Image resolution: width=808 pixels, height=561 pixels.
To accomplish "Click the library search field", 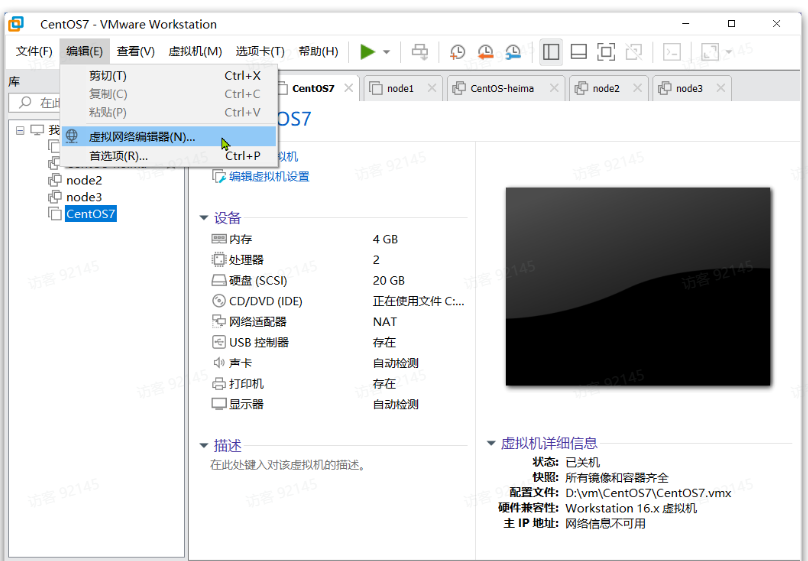I will [x=35, y=103].
